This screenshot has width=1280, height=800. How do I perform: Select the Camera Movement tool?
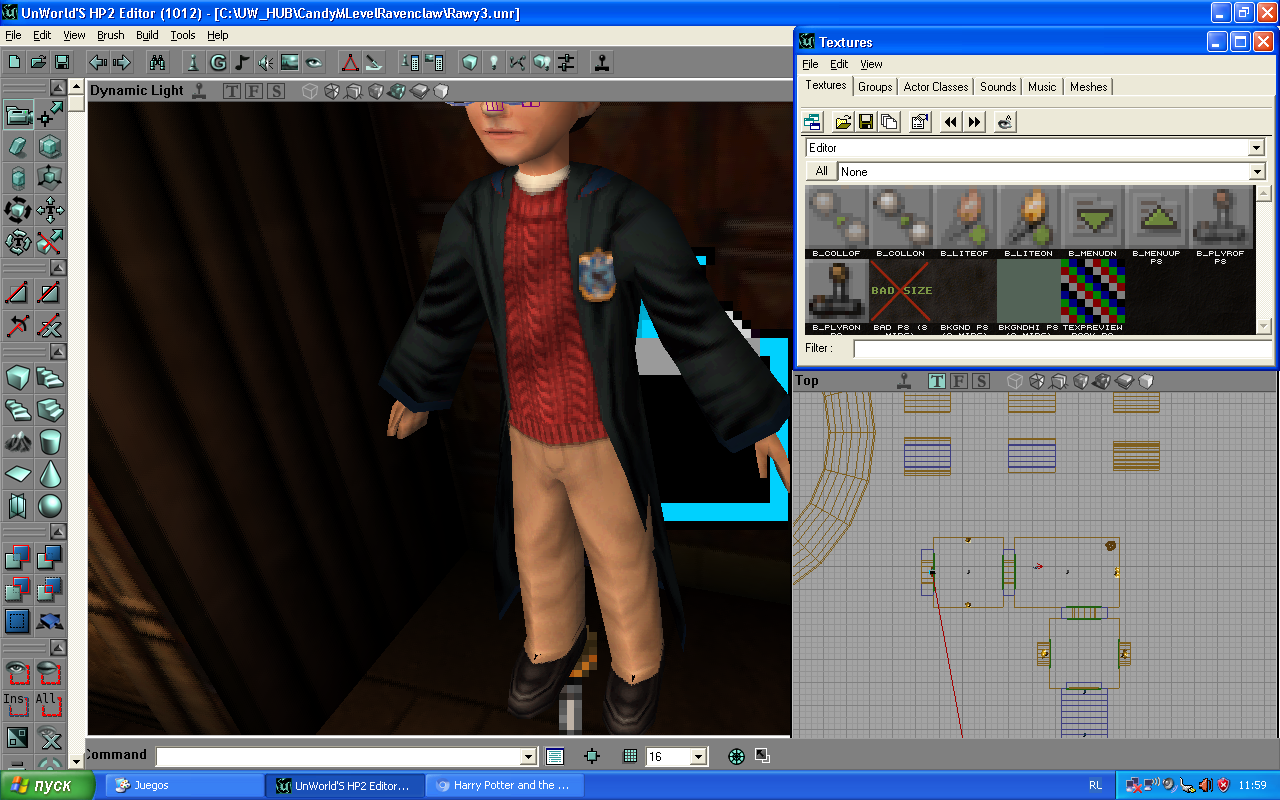[x=18, y=116]
